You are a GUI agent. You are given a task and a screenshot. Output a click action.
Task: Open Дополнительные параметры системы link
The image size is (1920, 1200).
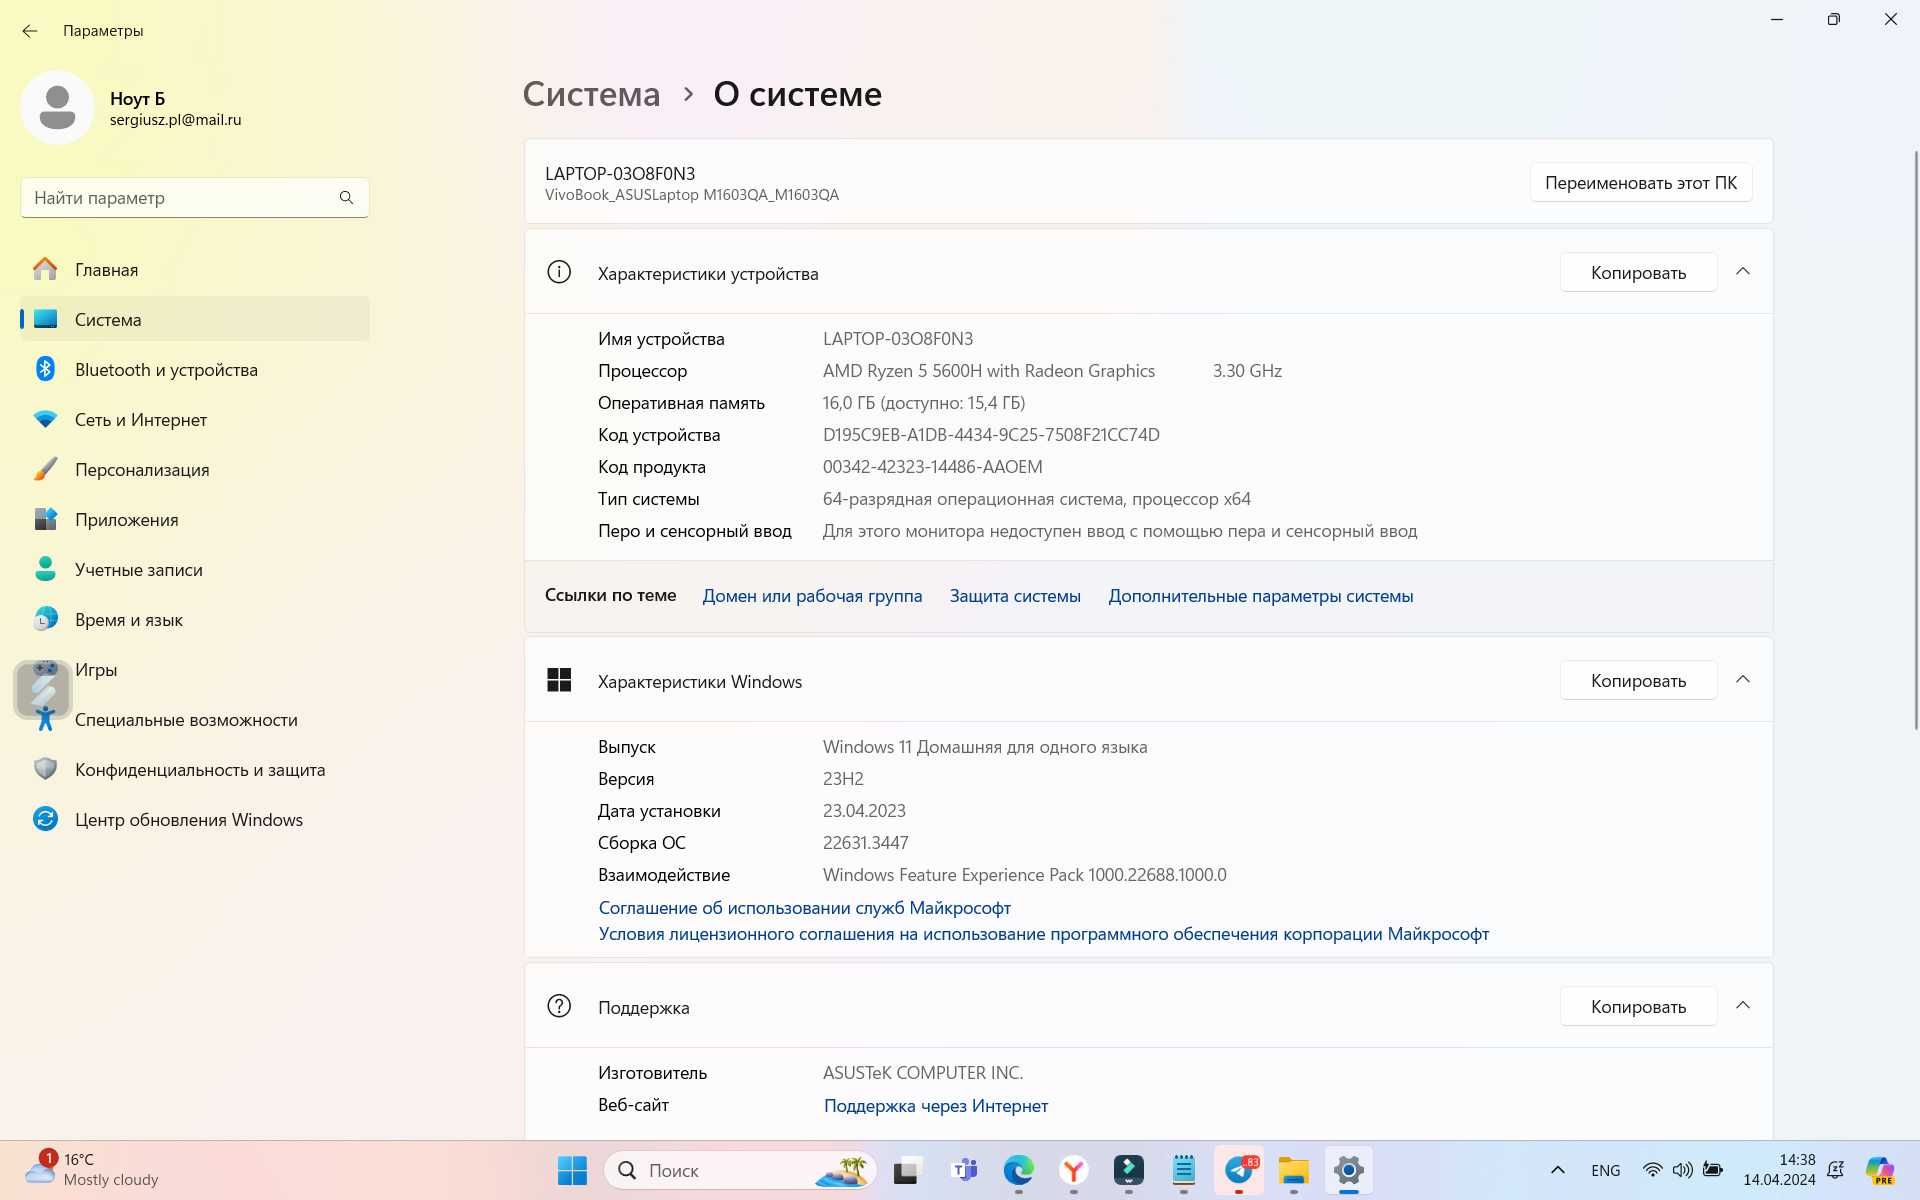(1260, 596)
